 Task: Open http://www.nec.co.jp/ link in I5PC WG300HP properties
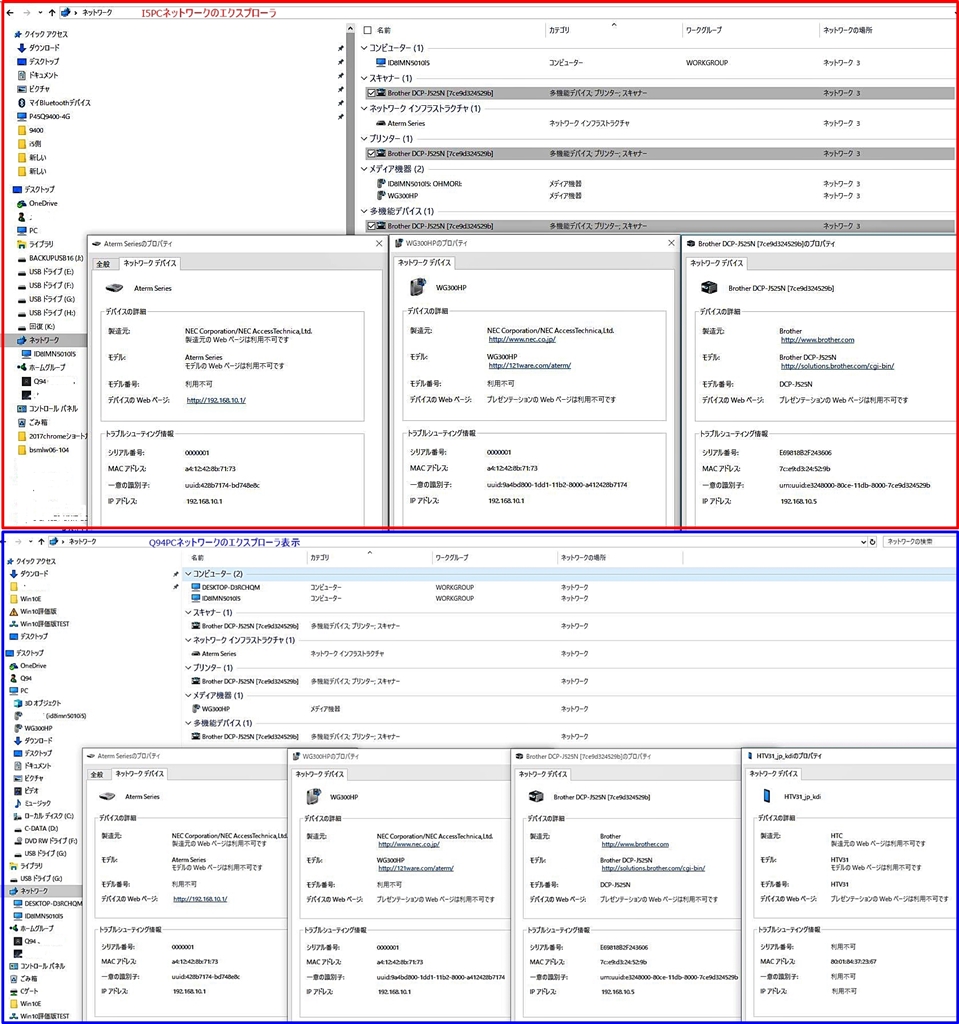coord(522,340)
